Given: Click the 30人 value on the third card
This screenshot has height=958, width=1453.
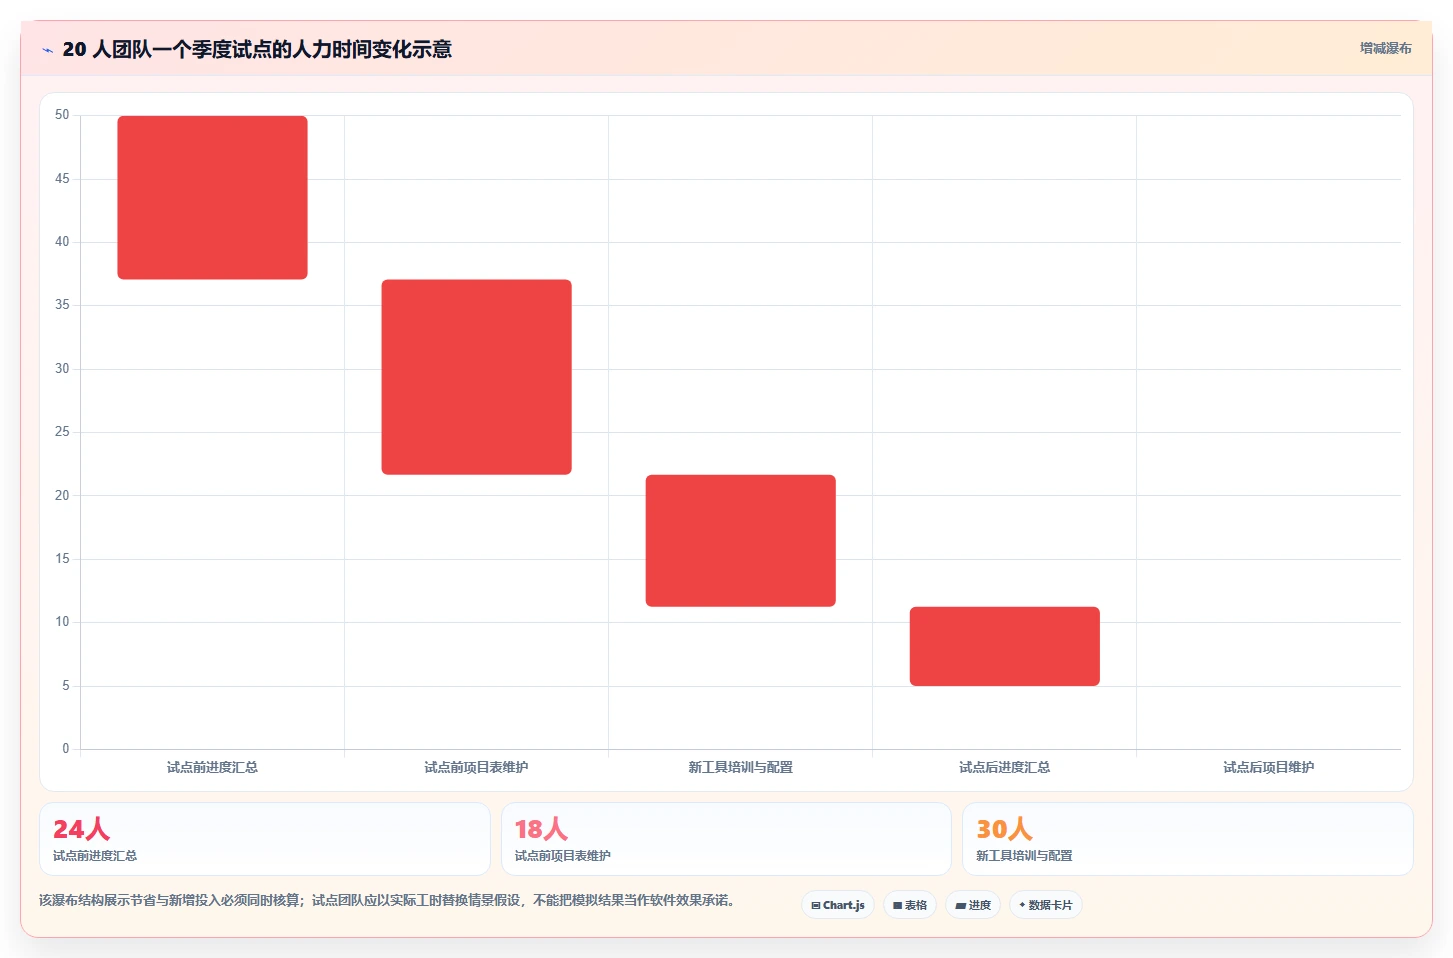Looking at the screenshot, I should coord(1004,829).
